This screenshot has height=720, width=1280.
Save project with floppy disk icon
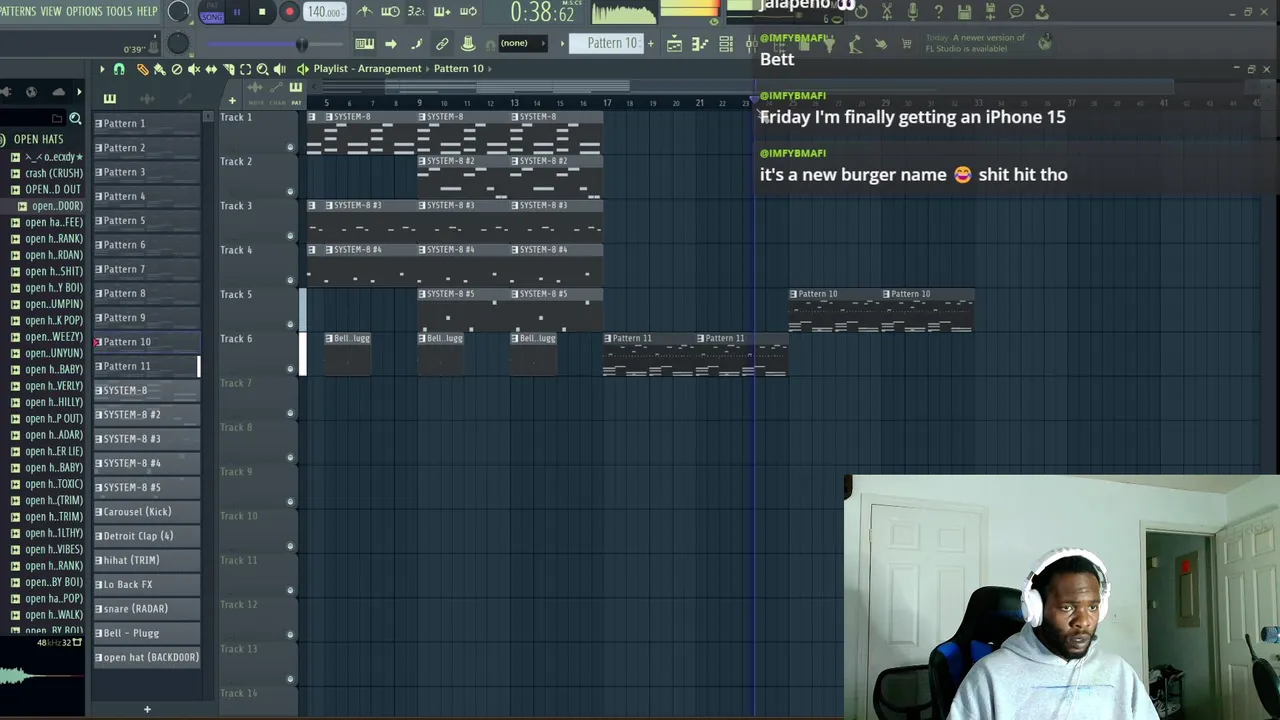[964, 12]
